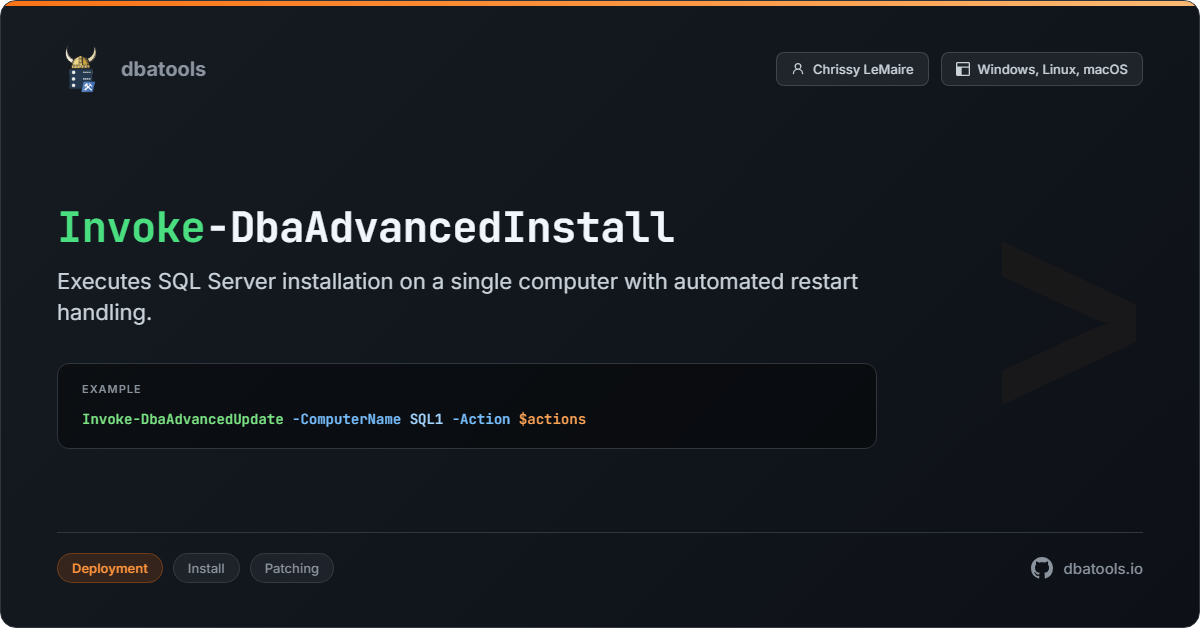Viewport: 1200px width, 628px height.
Task: Click the user icon beside Chrissy LeMaire
Action: coord(797,69)
